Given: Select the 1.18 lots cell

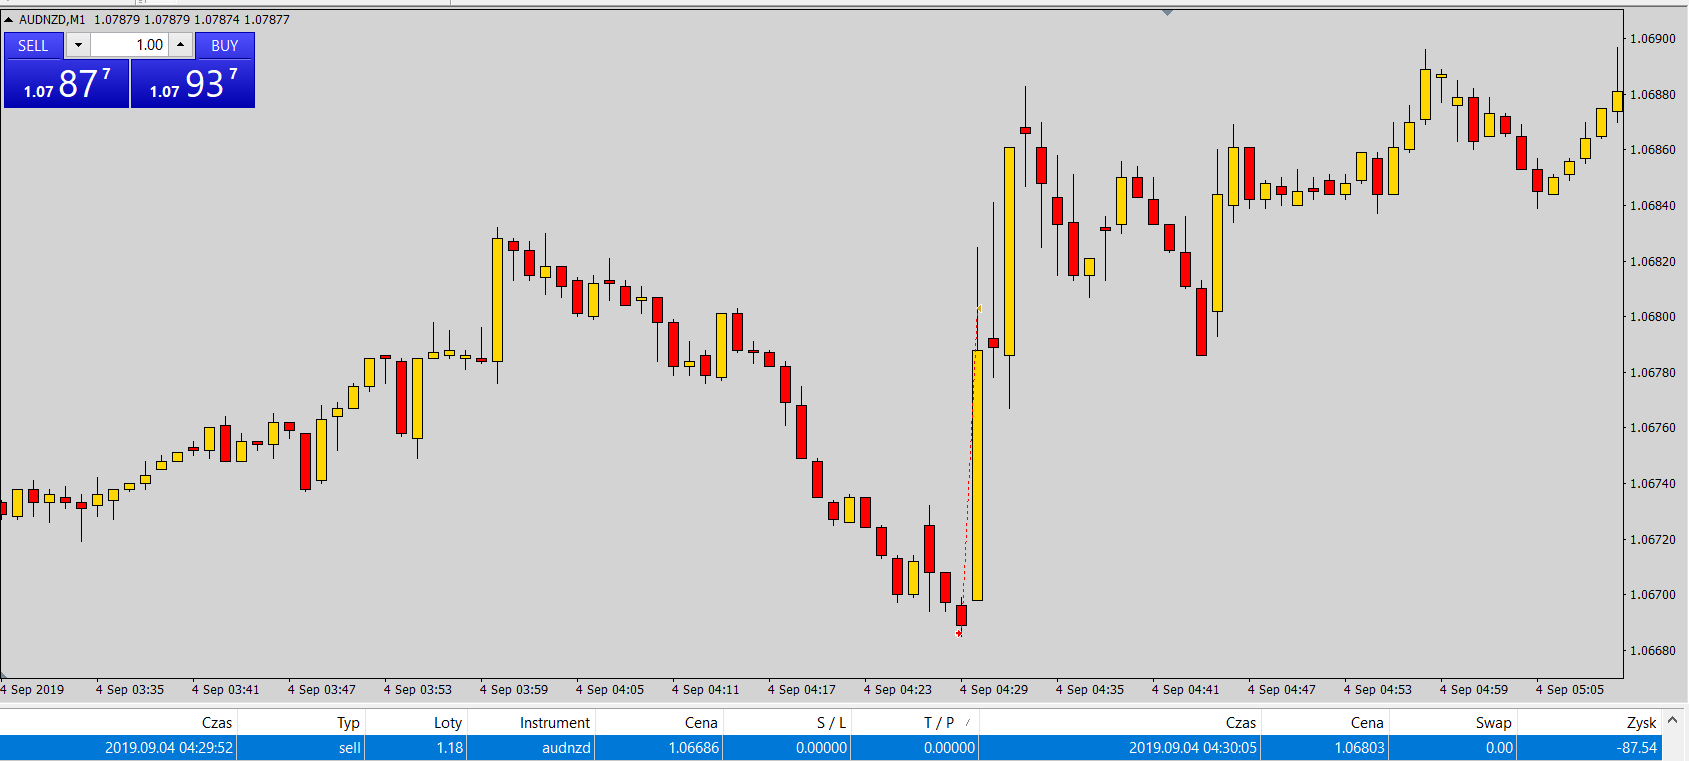Looking at the screenshot, I should [x=416, y=748].
